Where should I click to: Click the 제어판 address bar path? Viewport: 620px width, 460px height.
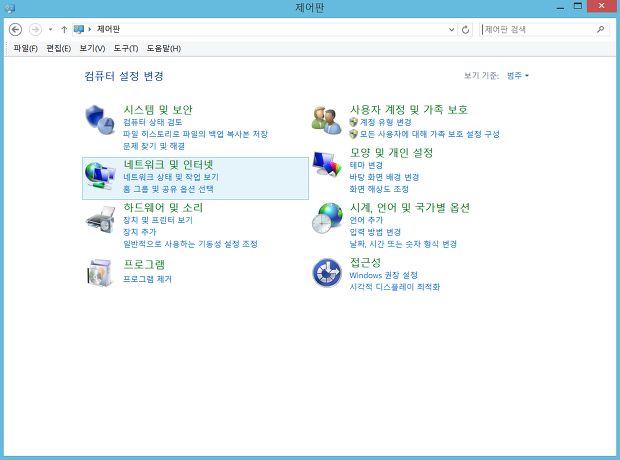(108, 29)
